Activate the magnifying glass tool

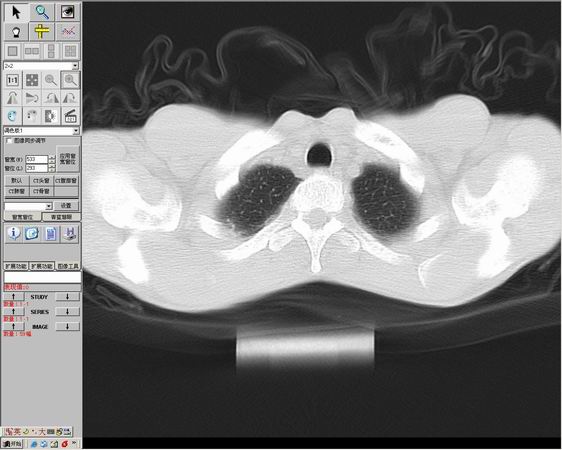click(42, 12)
